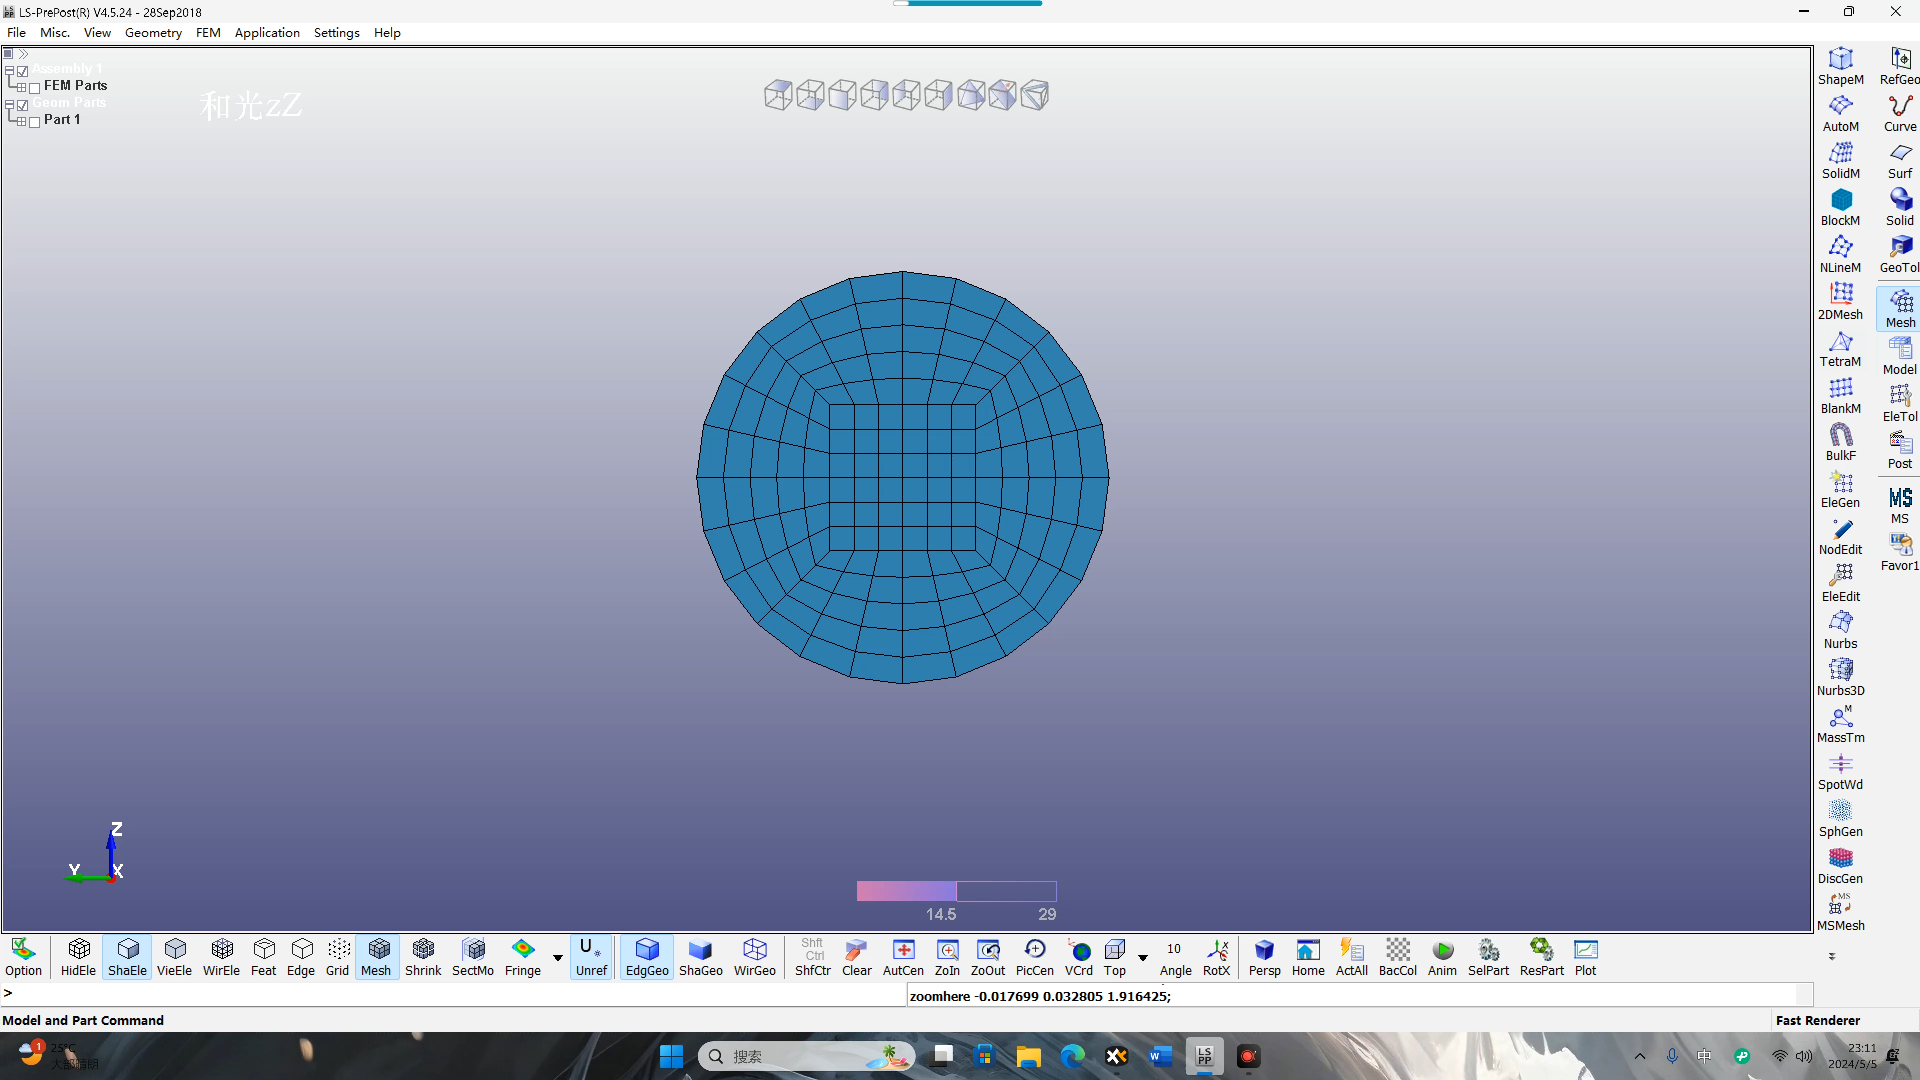Open the SolidM solid mesher tool
Screen dimensions: 1920x1080
1840,160
